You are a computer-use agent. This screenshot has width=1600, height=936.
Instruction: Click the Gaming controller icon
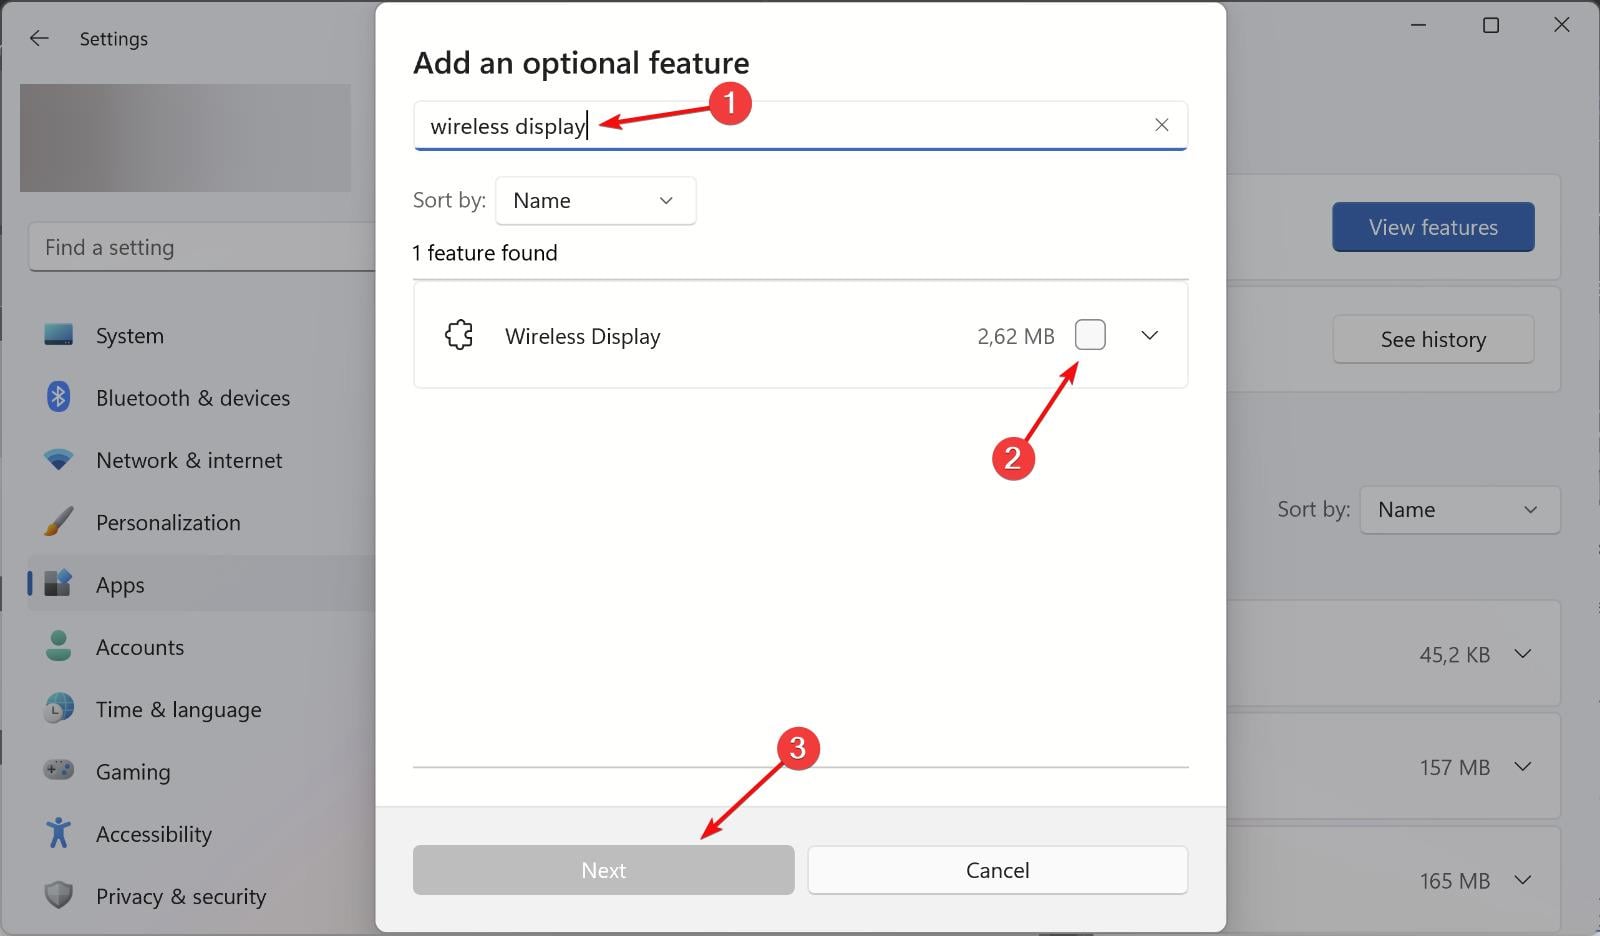point(58,771)
